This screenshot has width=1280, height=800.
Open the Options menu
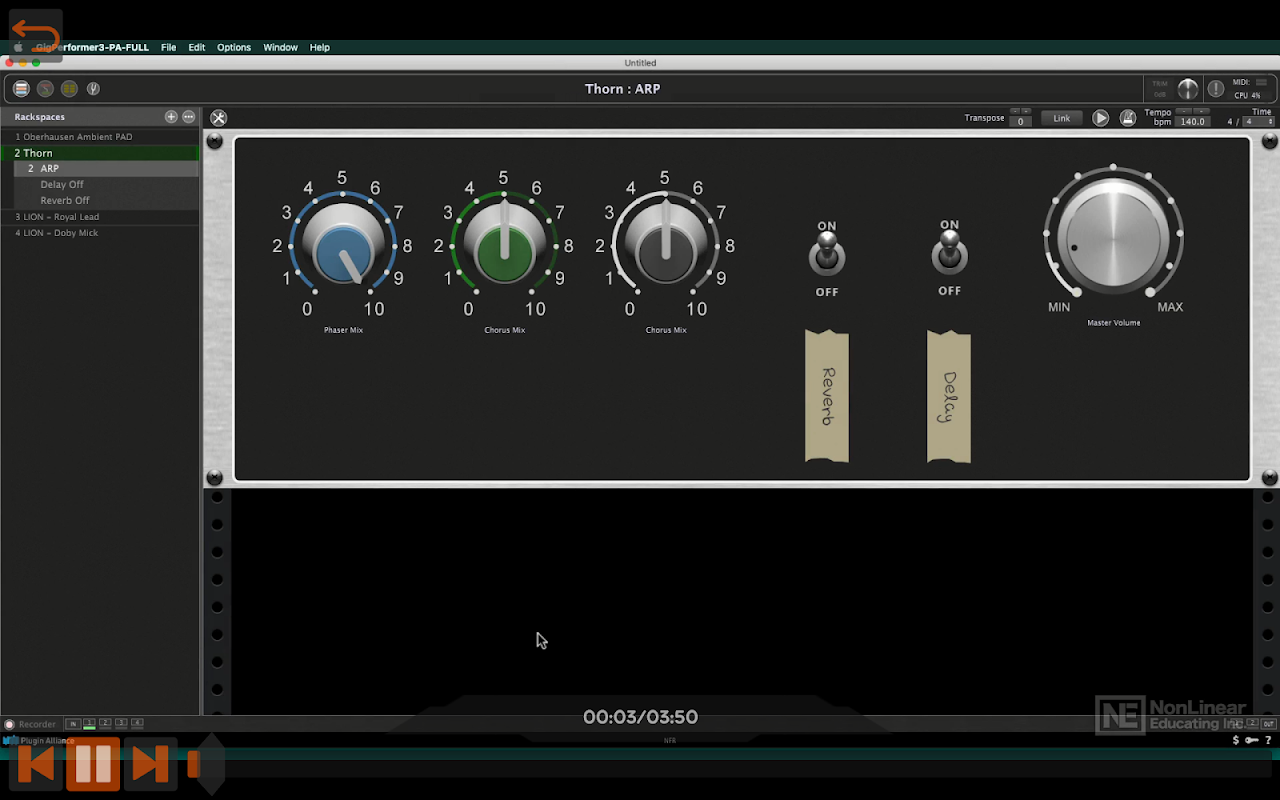pyautogui.click(x=234, y=47)
